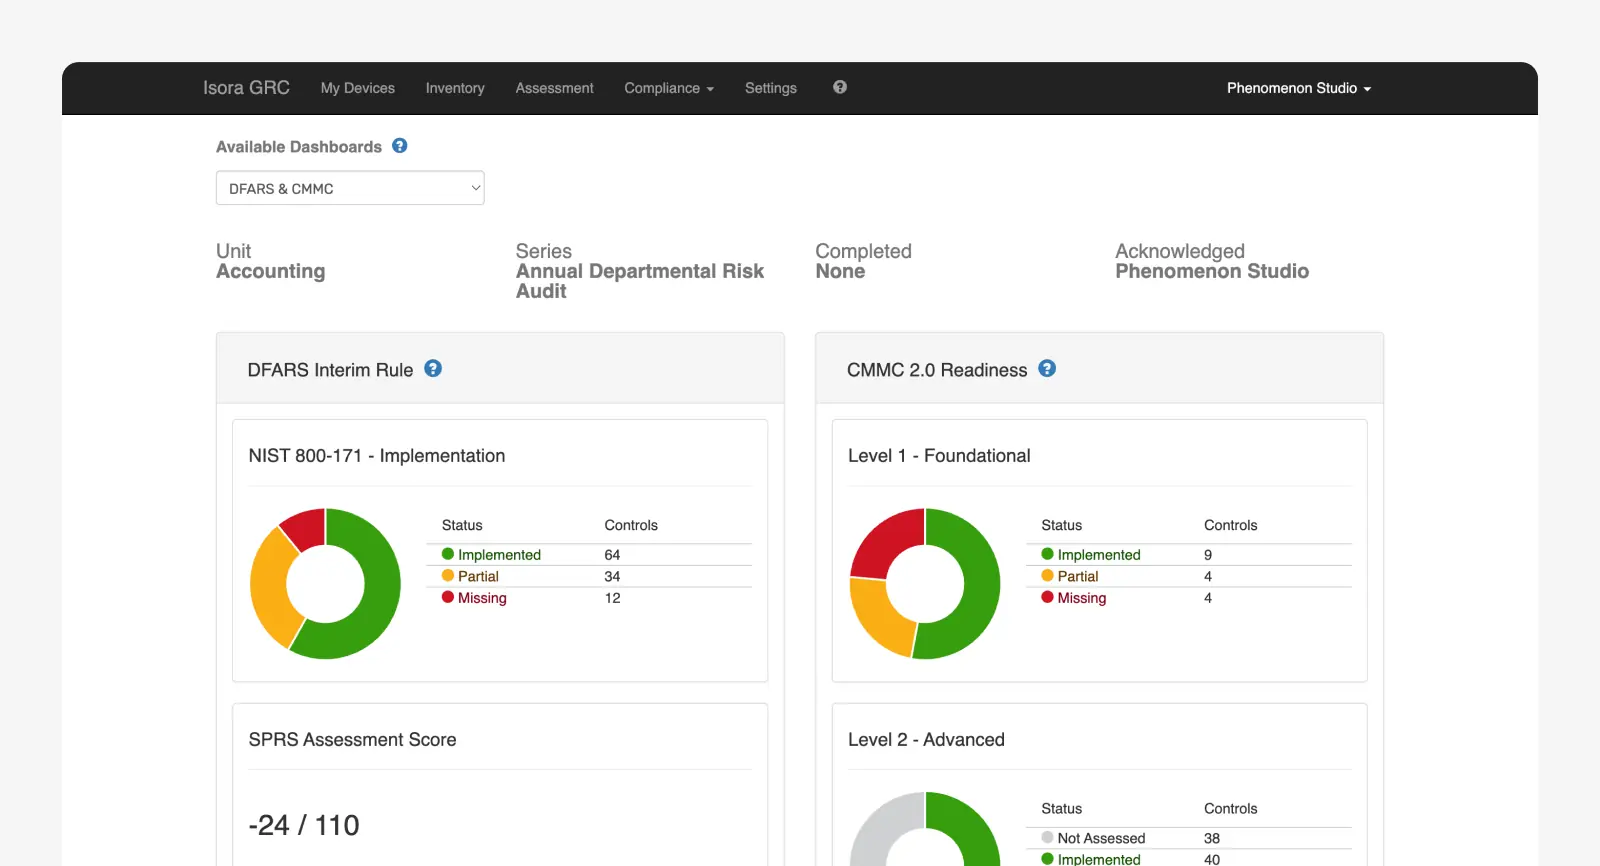Viewport: 1600px width, 866px height.
Task: Select Missing label in Level 1 table
Action: point(1082,598)
